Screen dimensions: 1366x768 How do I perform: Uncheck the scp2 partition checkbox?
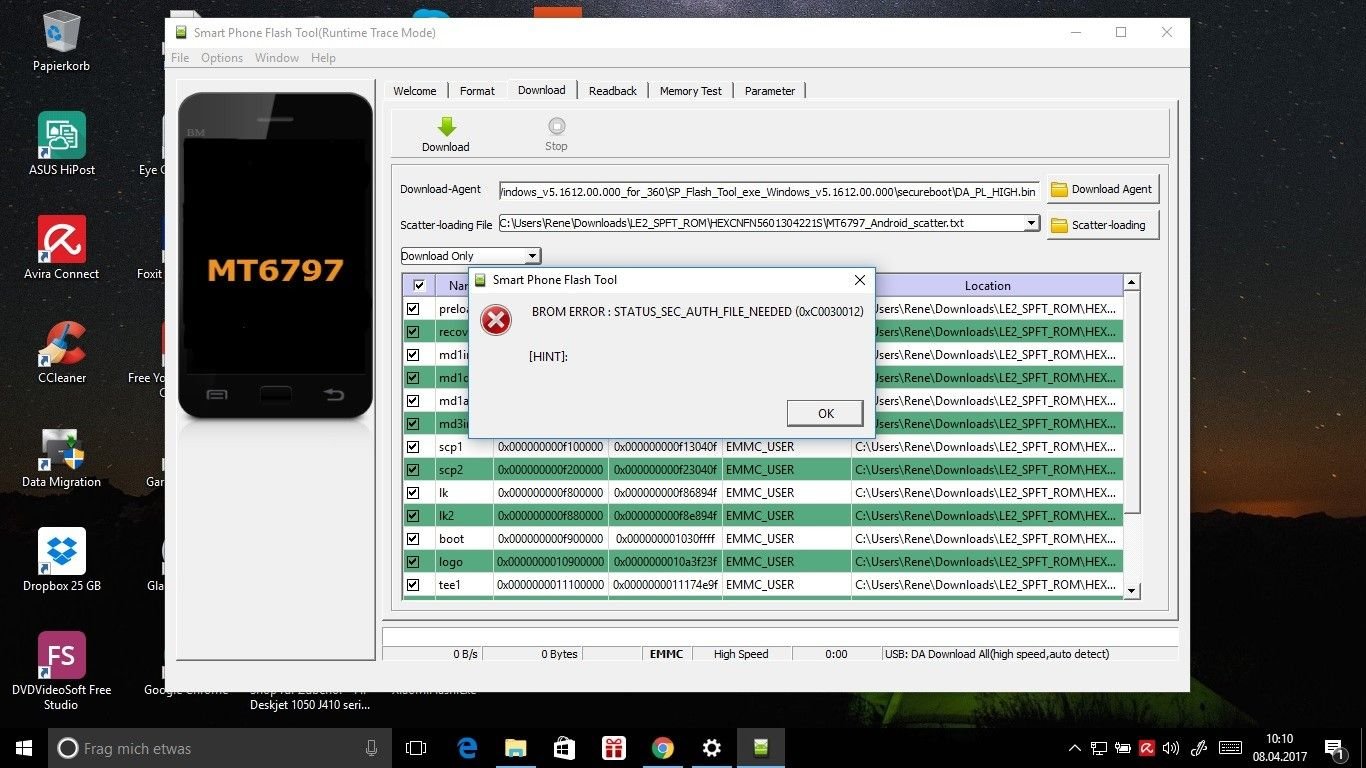tap(413, 470)
